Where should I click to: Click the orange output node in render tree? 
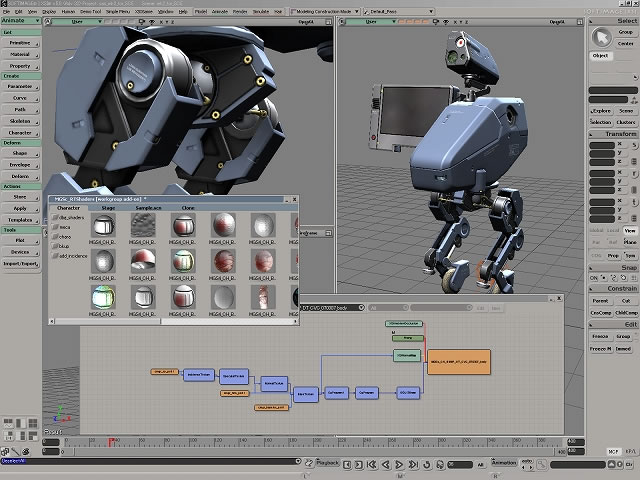point(459,362)
